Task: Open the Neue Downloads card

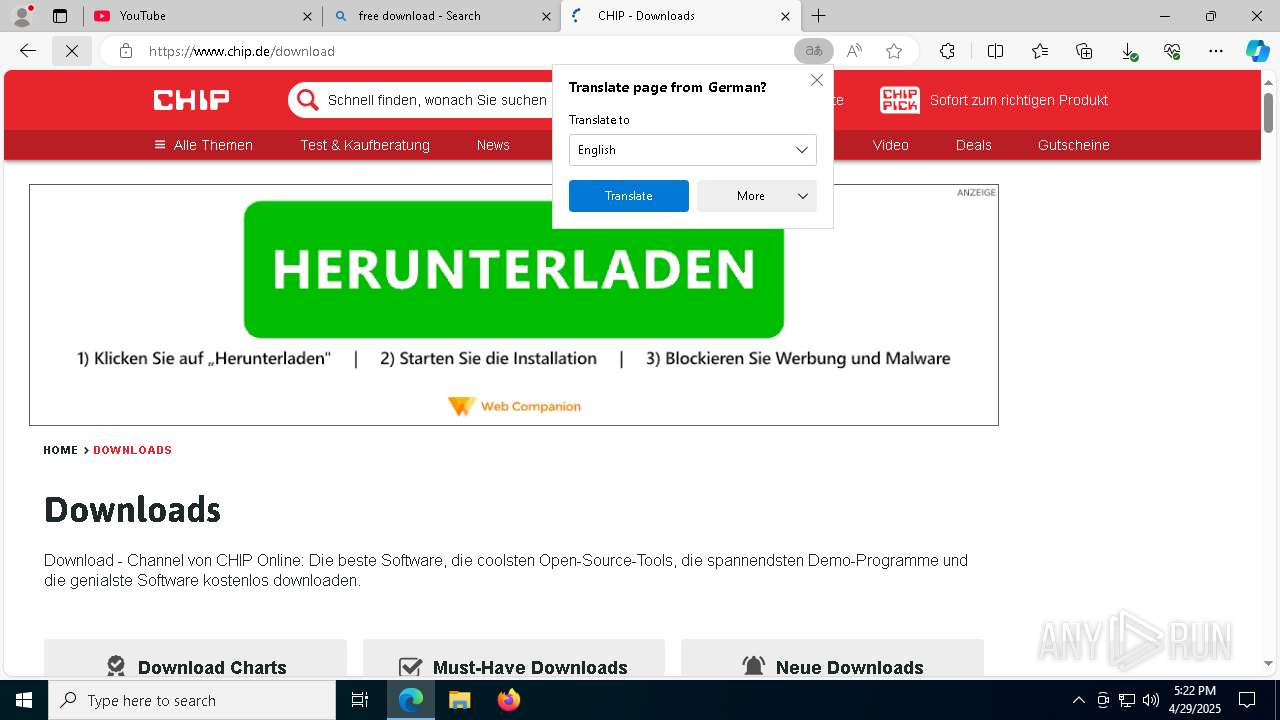Action: 832,659
